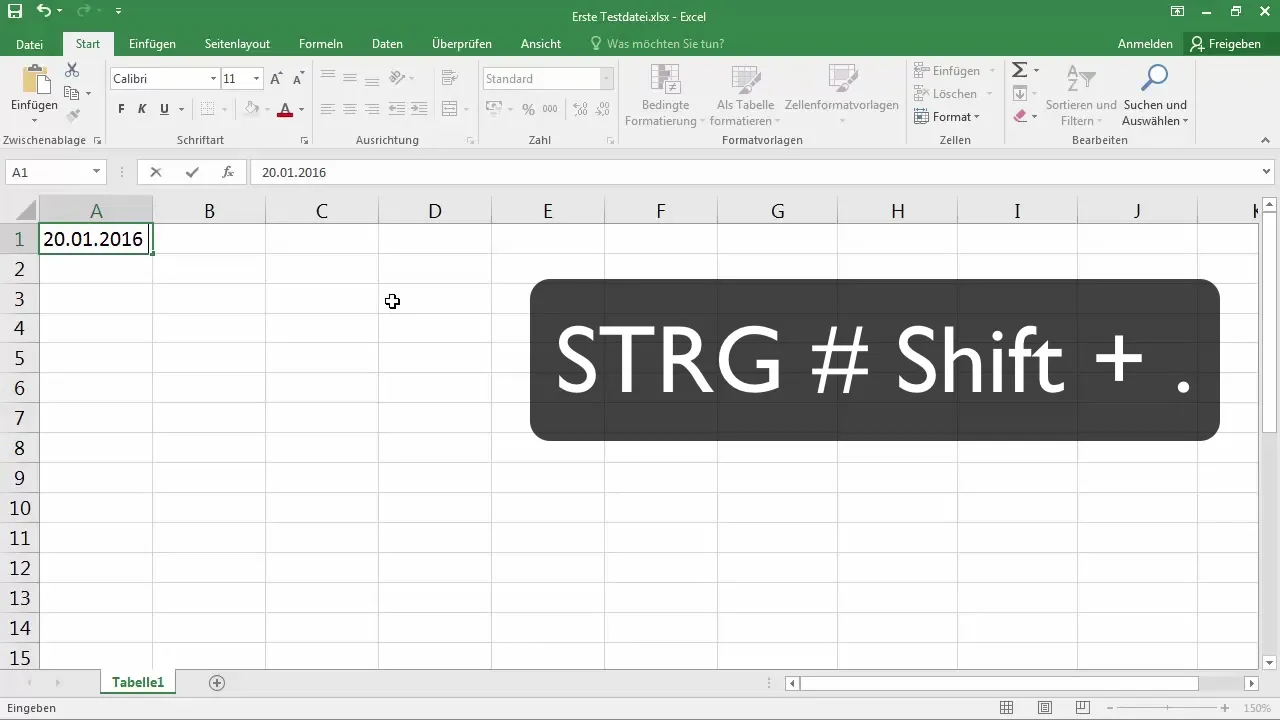Select the Cut scissors icon
1280x720 pixels.
tap(72, 70)
